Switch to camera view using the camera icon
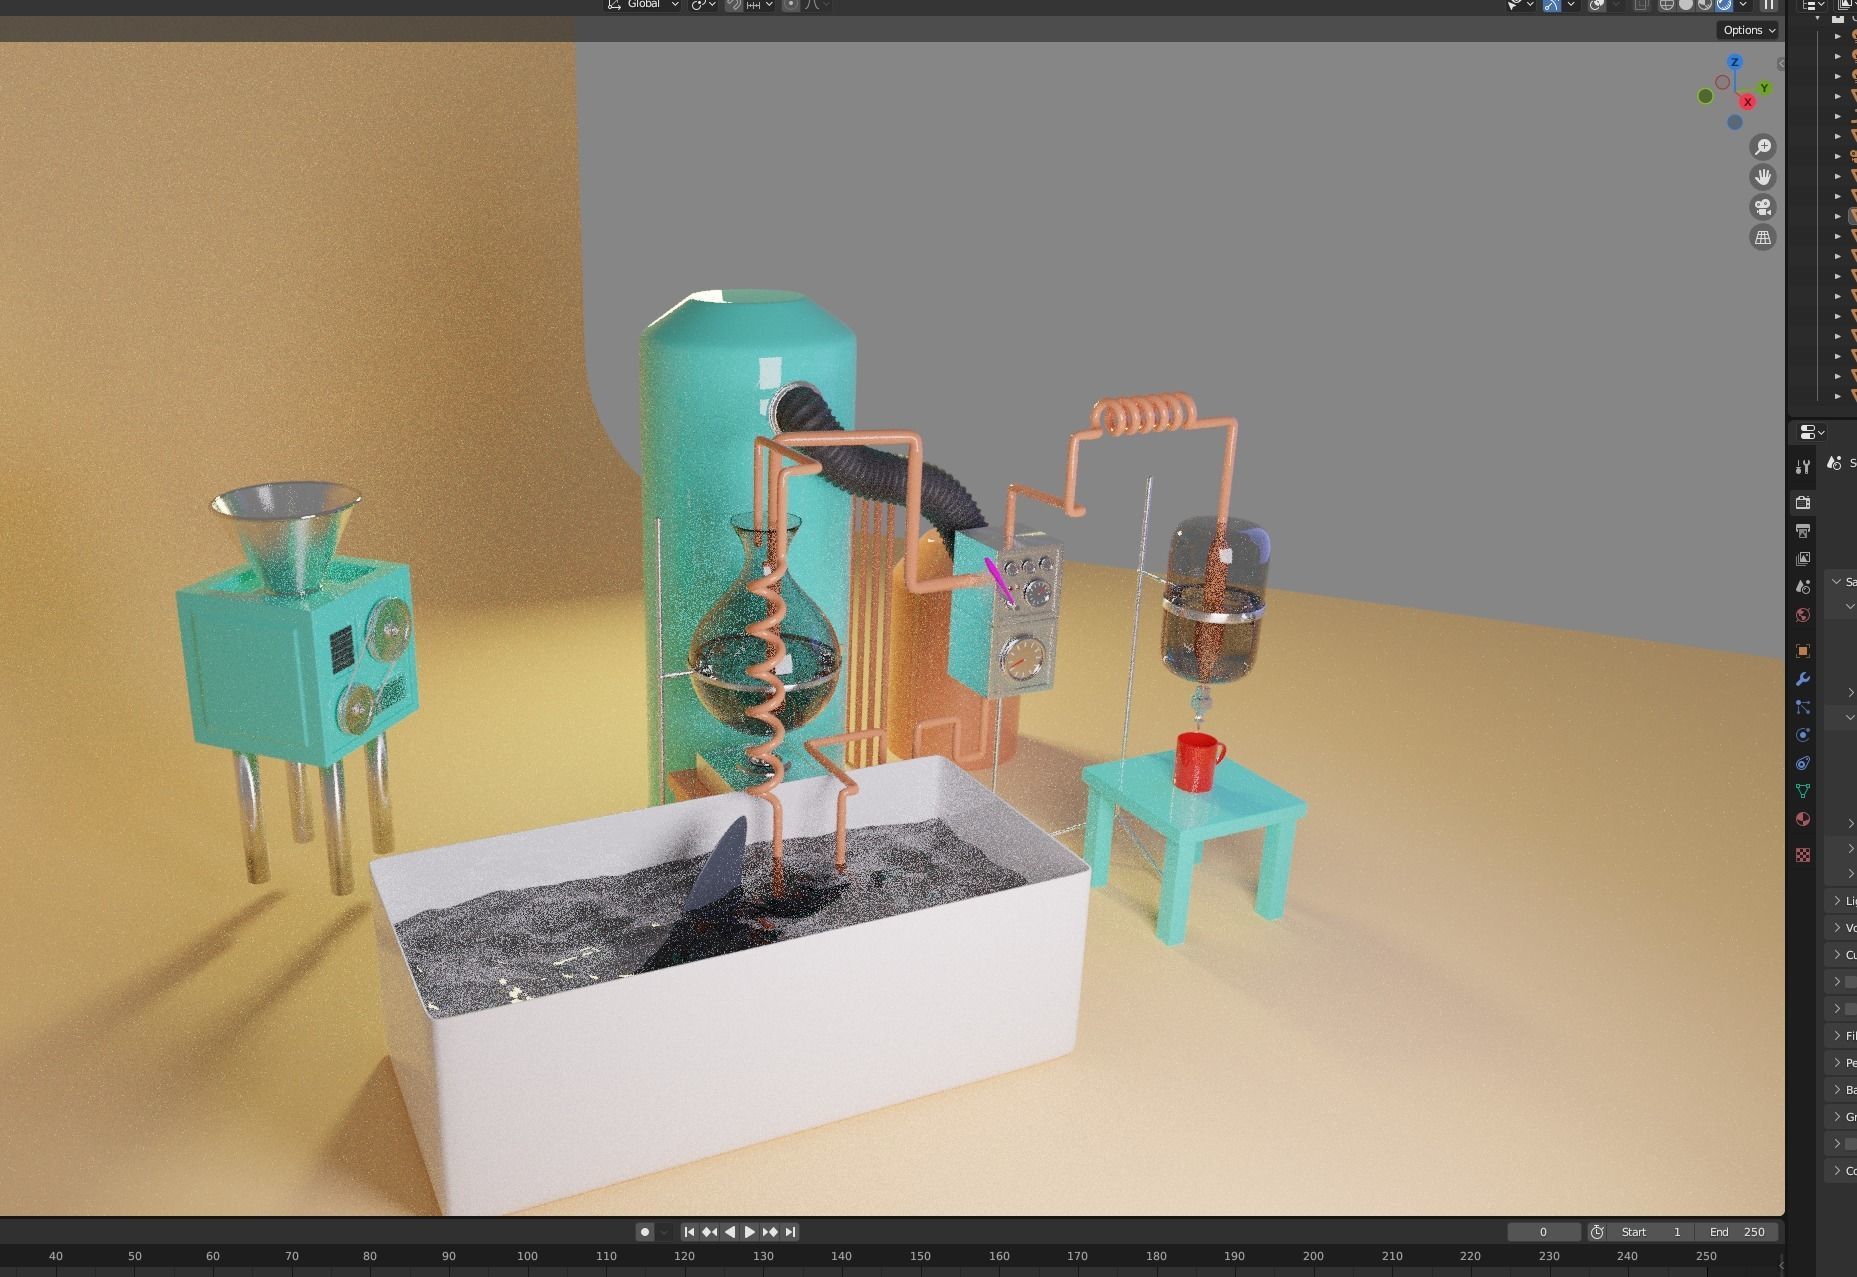The width and height of the screenshot is (1857, 1277). (1764, 207)
